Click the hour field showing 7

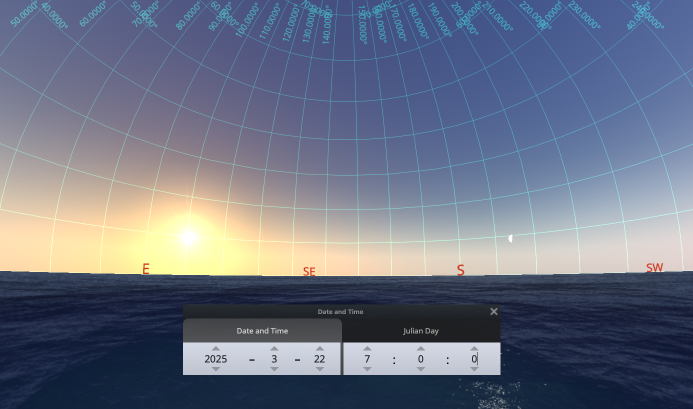pyautogui.click(x=367, y=359)
